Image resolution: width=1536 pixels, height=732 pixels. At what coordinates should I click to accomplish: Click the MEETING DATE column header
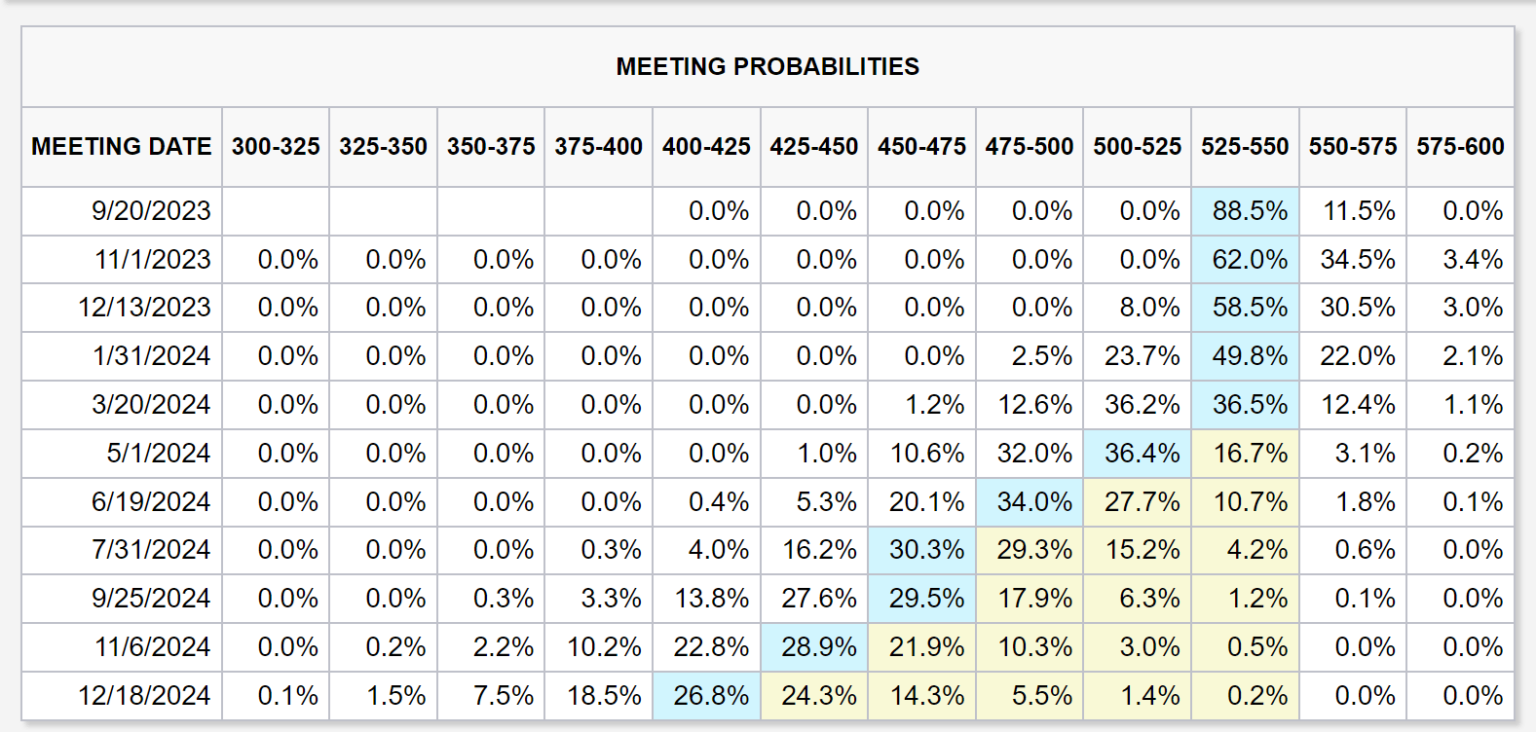[x=121, y=147]
